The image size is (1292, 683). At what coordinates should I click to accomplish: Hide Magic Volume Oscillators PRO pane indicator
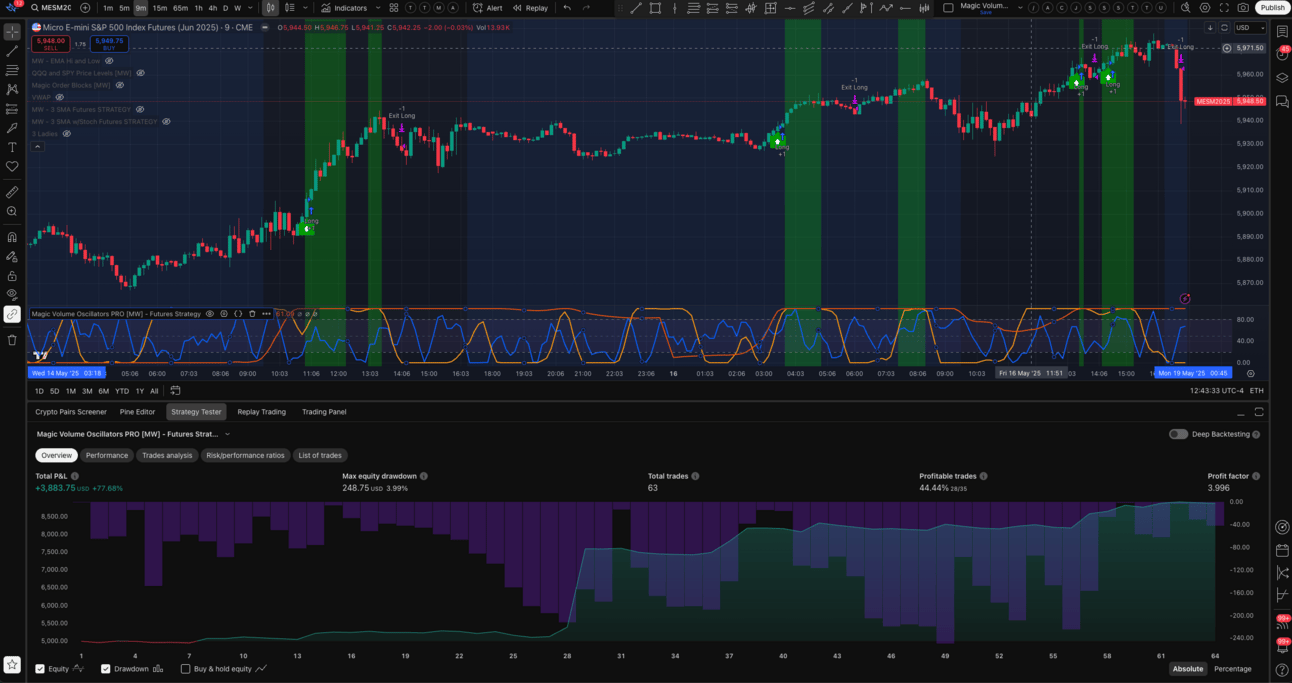tap(210, 314)
